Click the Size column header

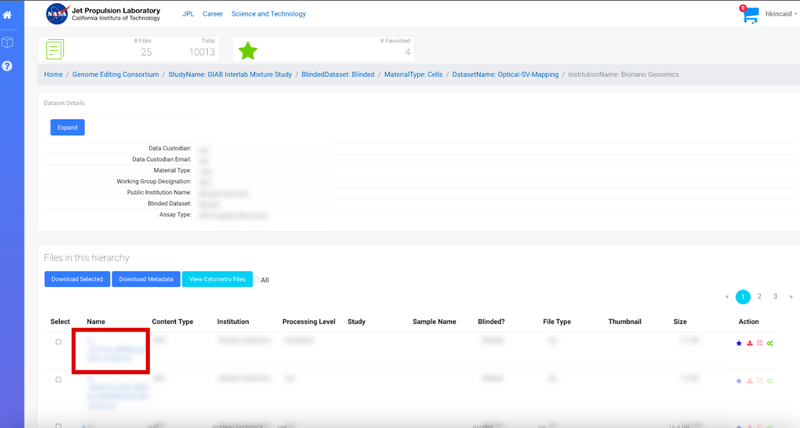(680, 322)
